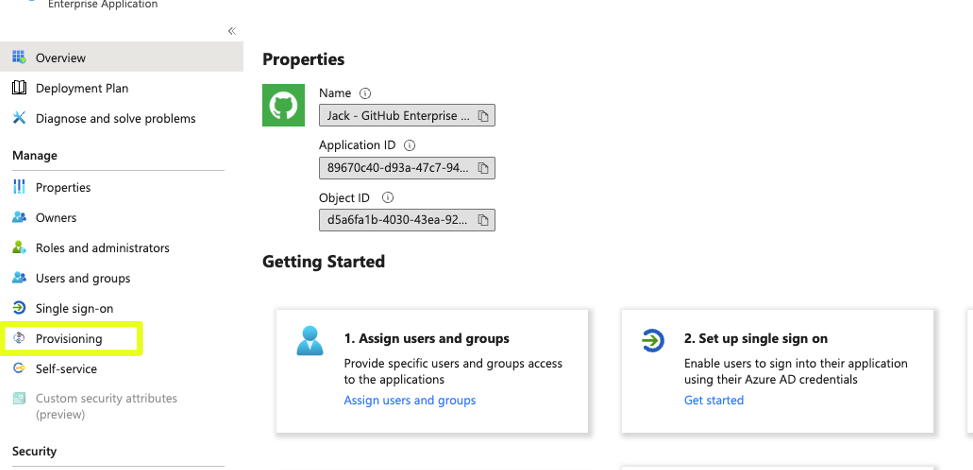Viewport: 973px width, 470px height.
Task: Click the Object ID info icon
Action: (388, 197)
